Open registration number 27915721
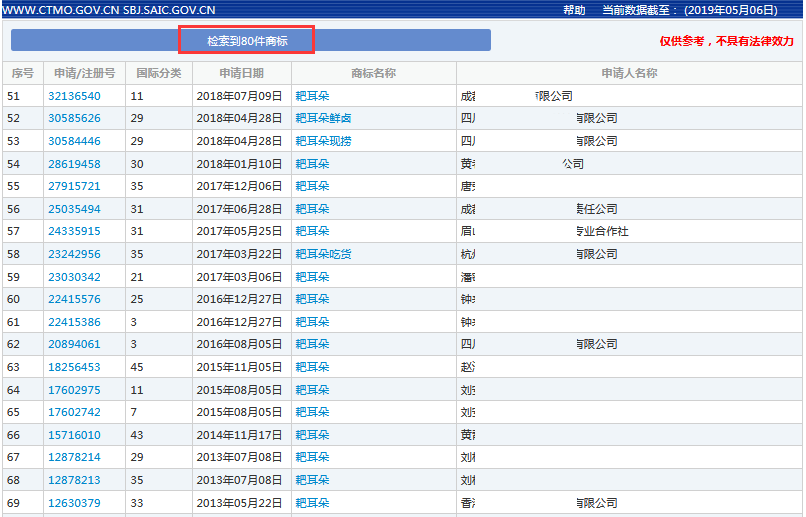 coord(75,186)
